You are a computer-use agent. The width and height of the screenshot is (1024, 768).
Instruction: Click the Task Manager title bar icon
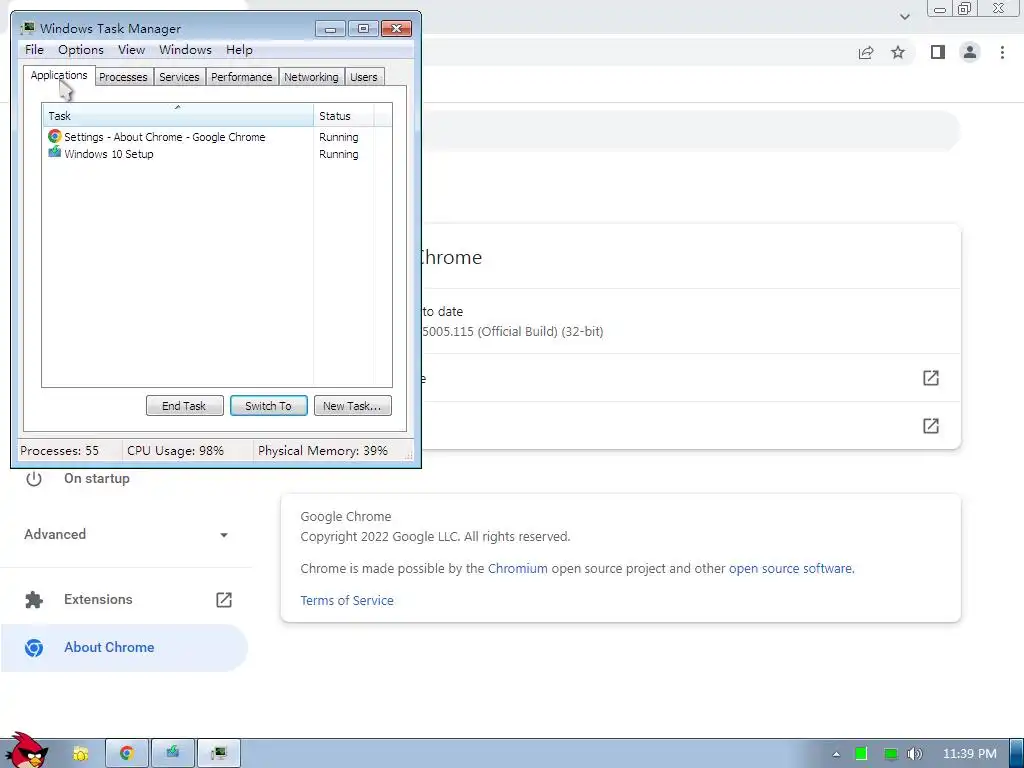tap(27, 28)
